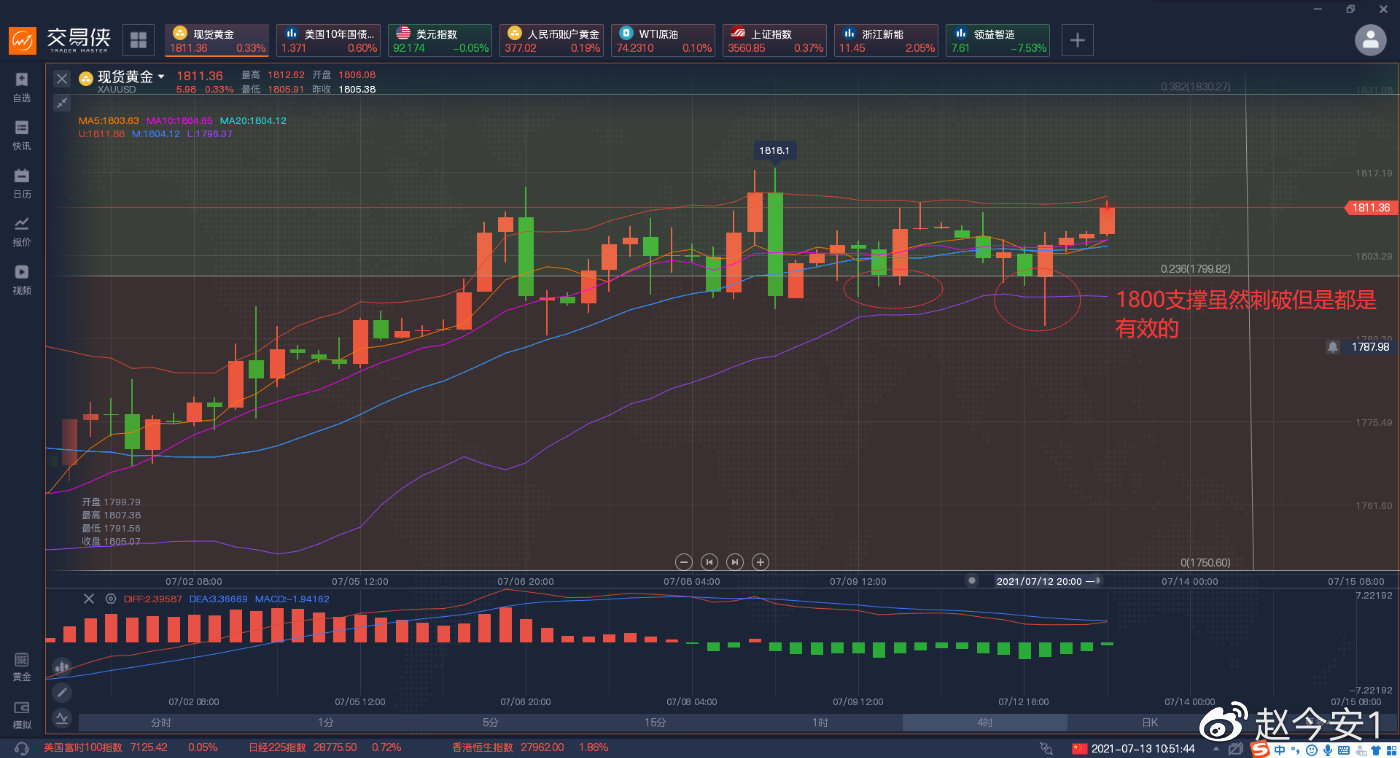Select the 5分 timeframe
Image resolution: width=1400 pixels, height=758 pixels.
tap(490, 723)
